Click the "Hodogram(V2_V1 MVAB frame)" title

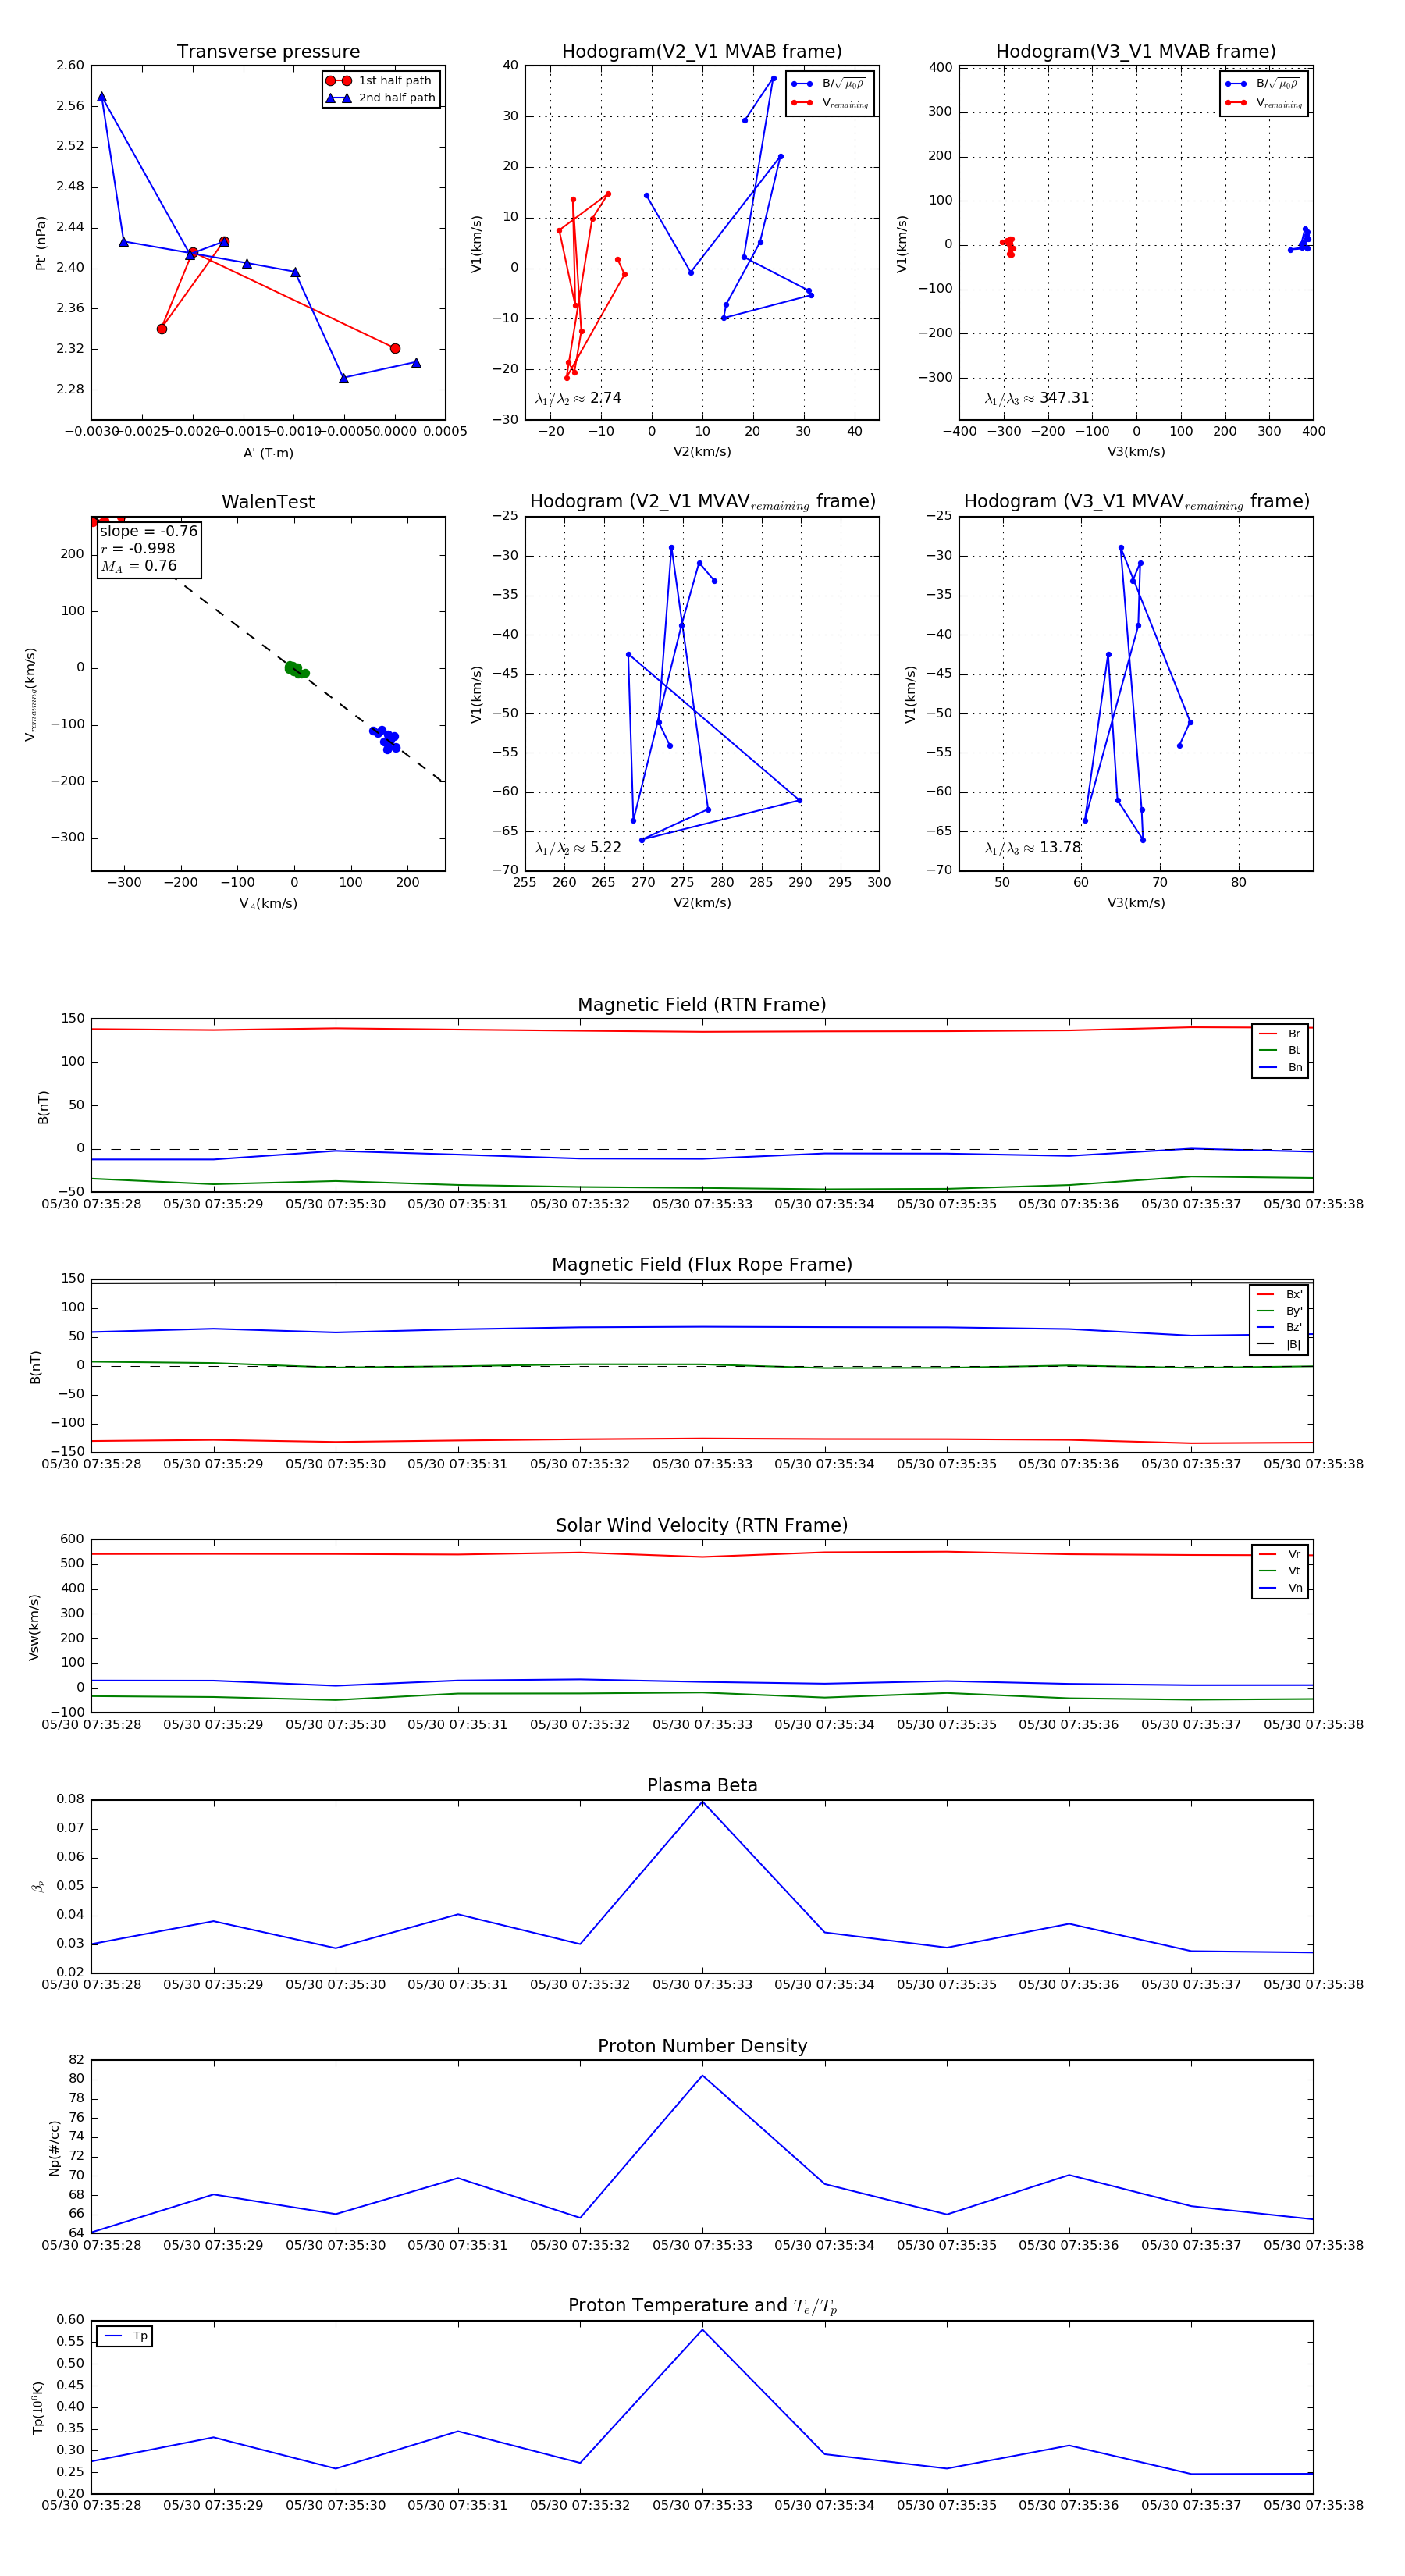pyautogui.click(x=702, y=52)
